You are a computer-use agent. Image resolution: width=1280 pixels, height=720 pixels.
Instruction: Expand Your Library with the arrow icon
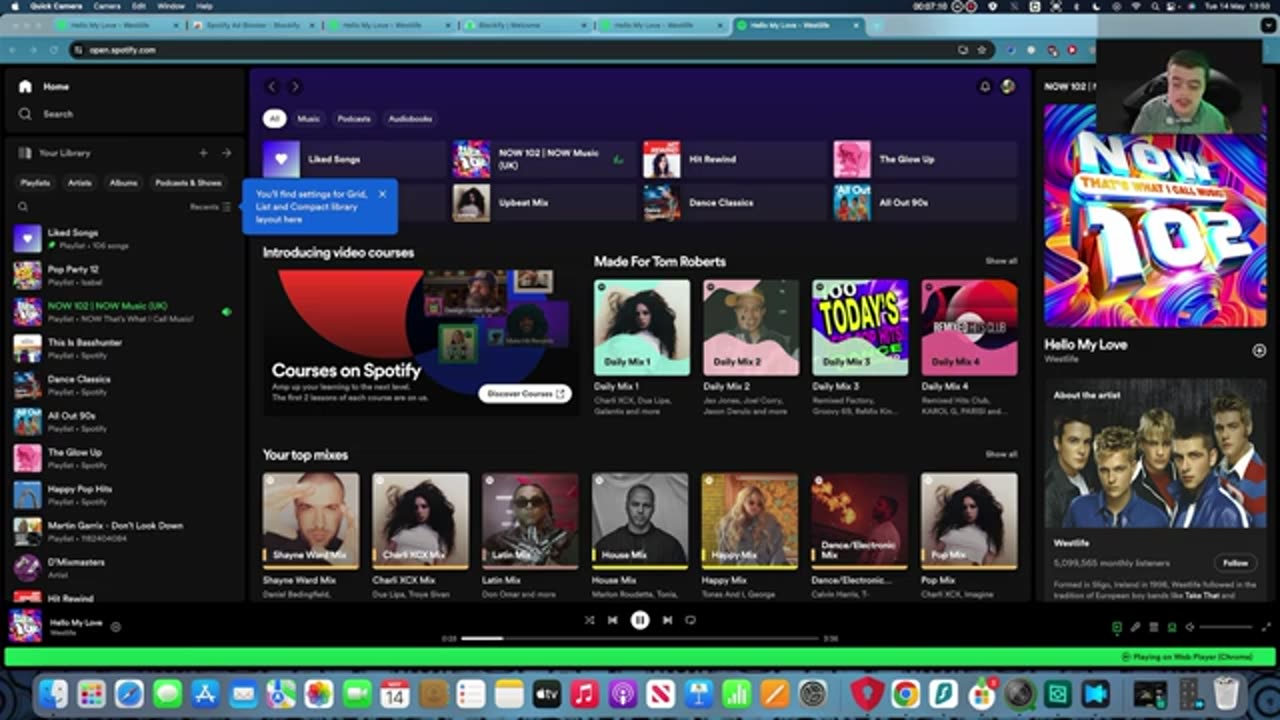226,153
